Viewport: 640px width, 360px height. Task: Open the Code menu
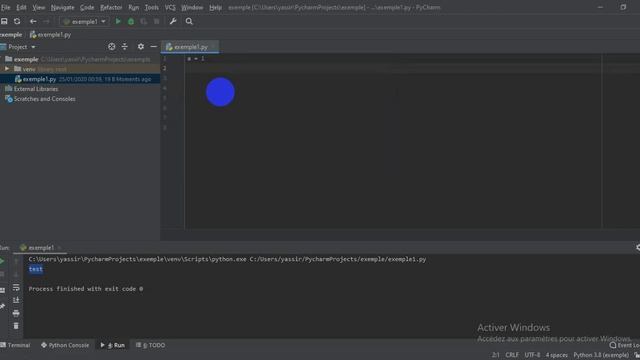point(87,7)
